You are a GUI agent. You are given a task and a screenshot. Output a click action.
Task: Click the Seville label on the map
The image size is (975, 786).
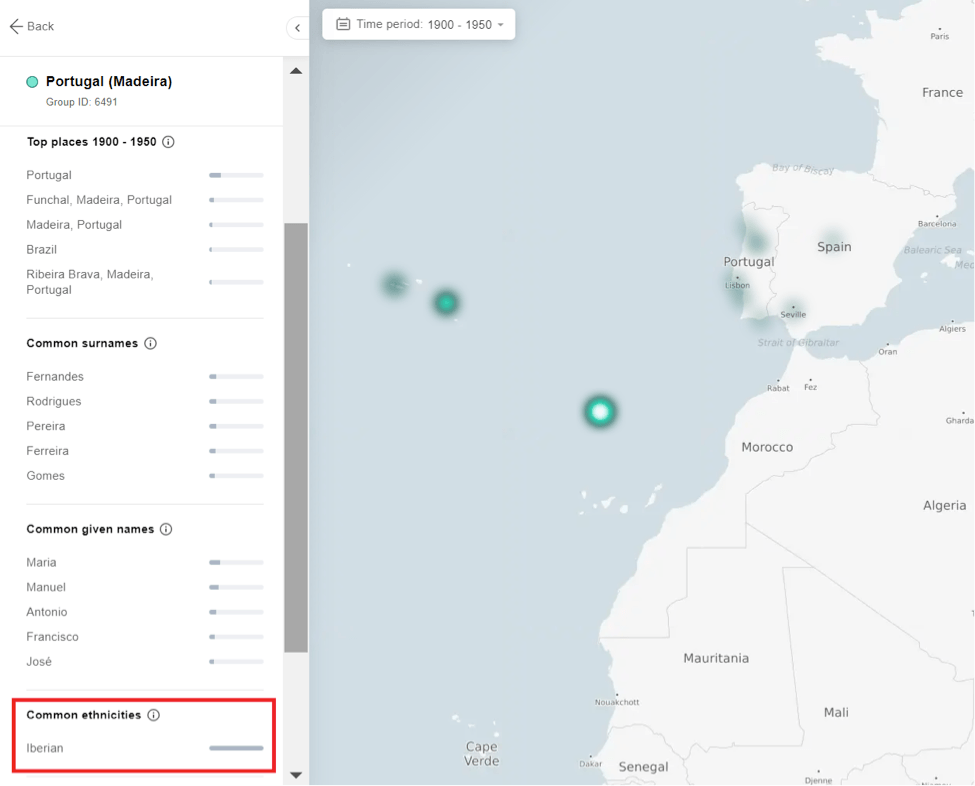tap(793, 315)
